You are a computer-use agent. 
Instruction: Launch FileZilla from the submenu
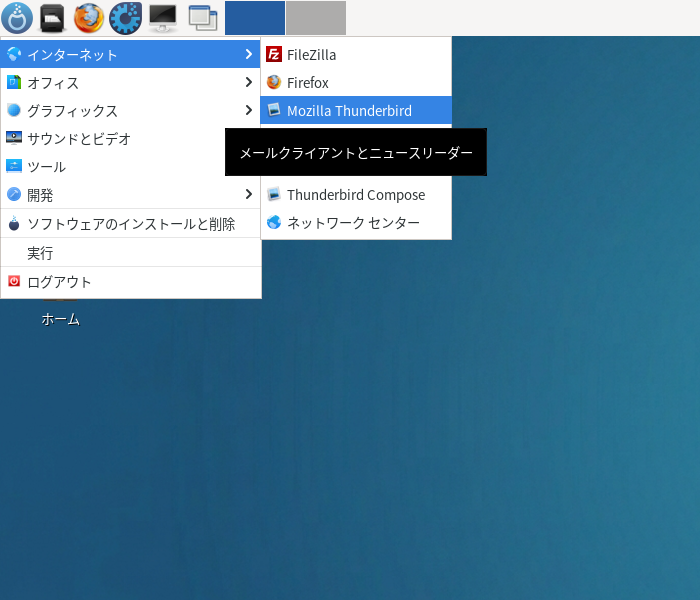[356, 54]
